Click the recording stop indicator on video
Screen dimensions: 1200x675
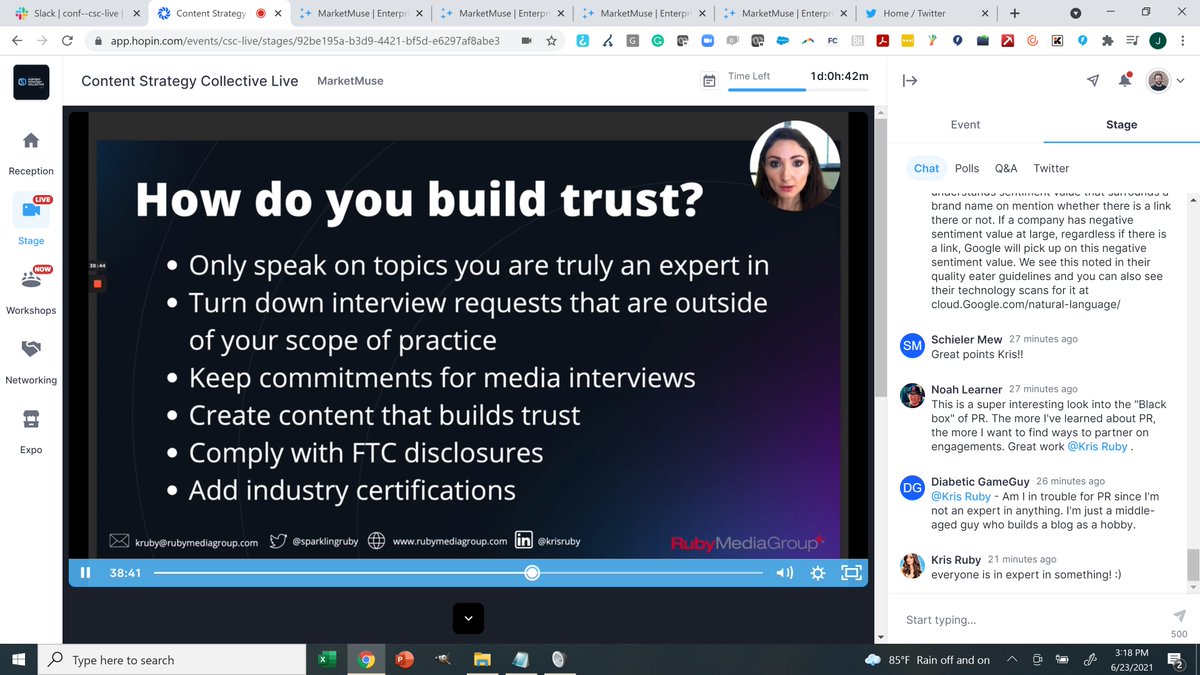(x=97, y=284)
